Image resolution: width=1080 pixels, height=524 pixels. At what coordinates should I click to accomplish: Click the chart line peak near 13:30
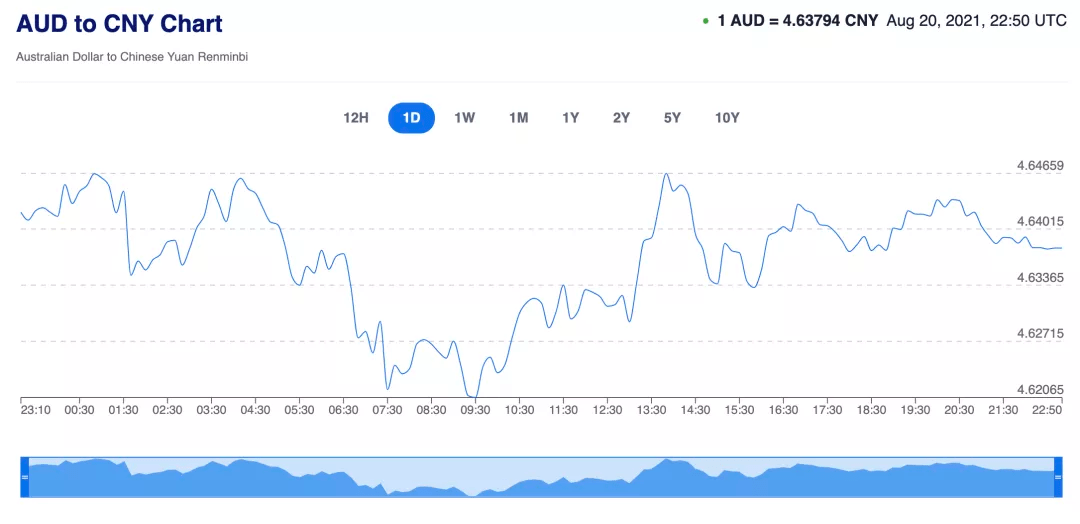(x=666, y=174)
